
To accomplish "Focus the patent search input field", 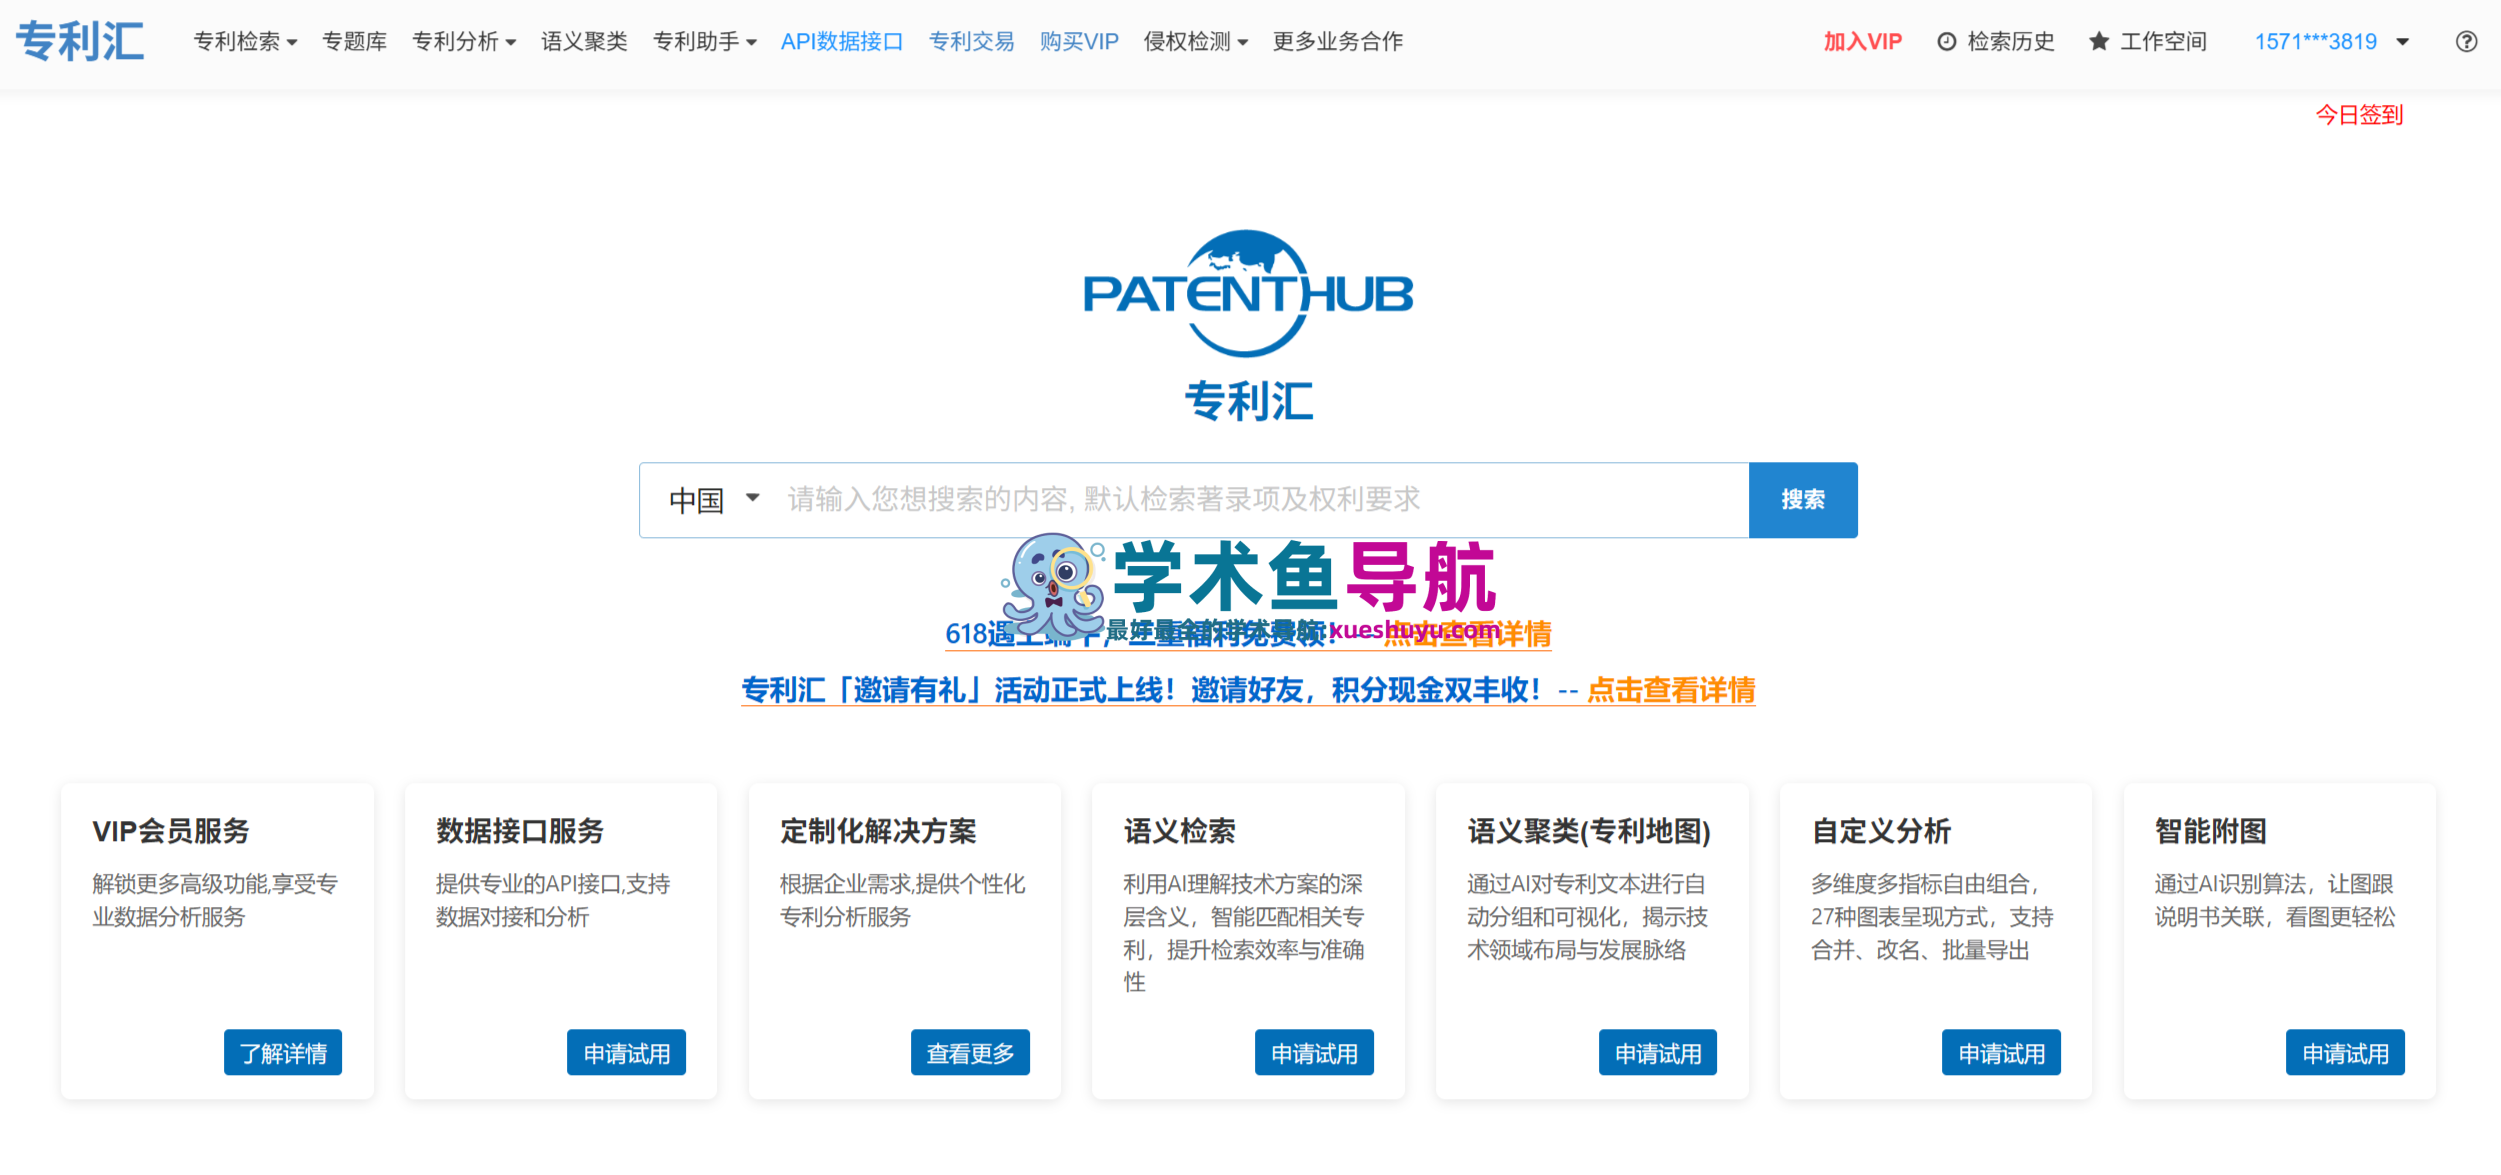I will tap(1260, 500).
